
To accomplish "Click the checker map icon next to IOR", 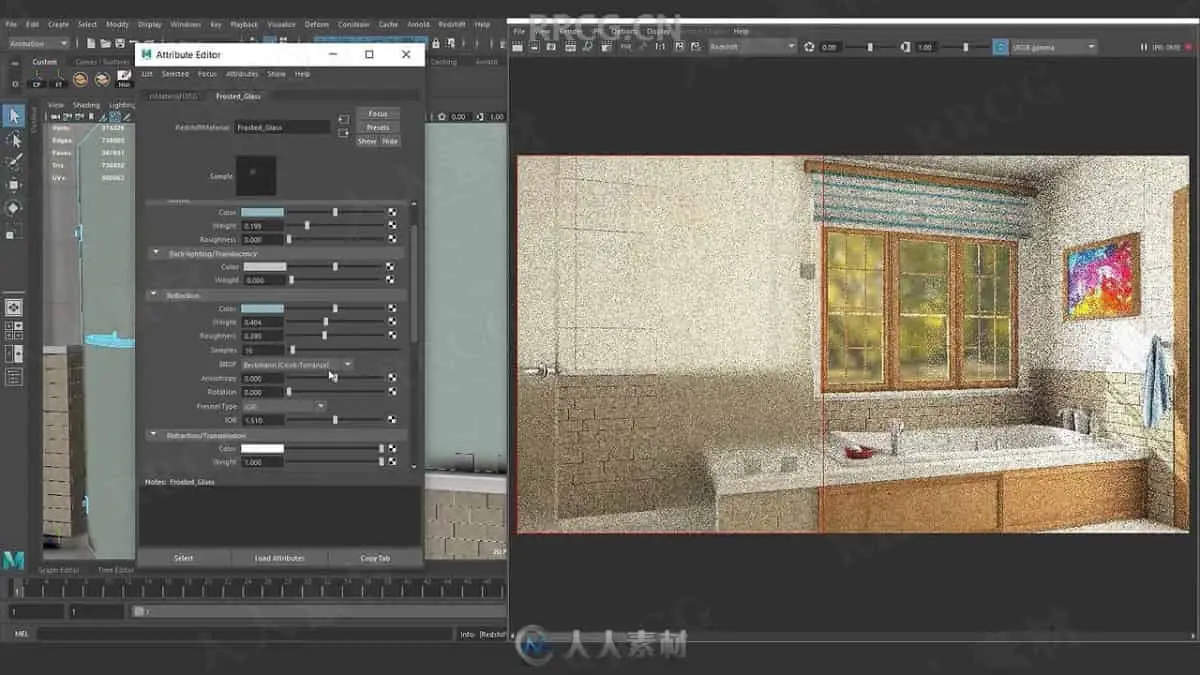I will 392,420.
